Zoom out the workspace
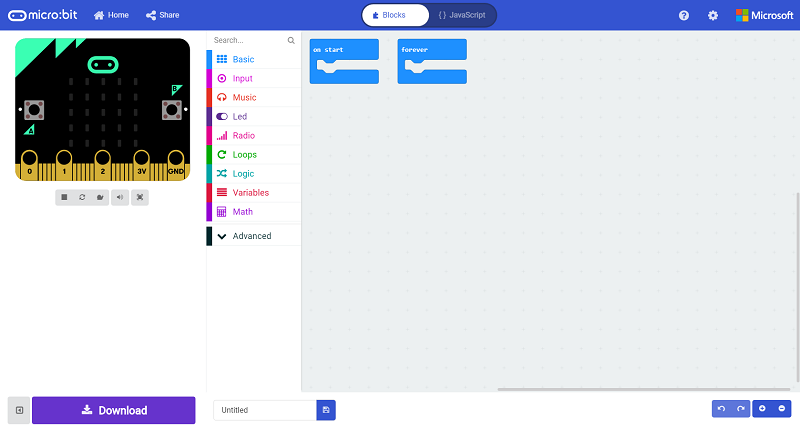 click(x=782, y=409)
